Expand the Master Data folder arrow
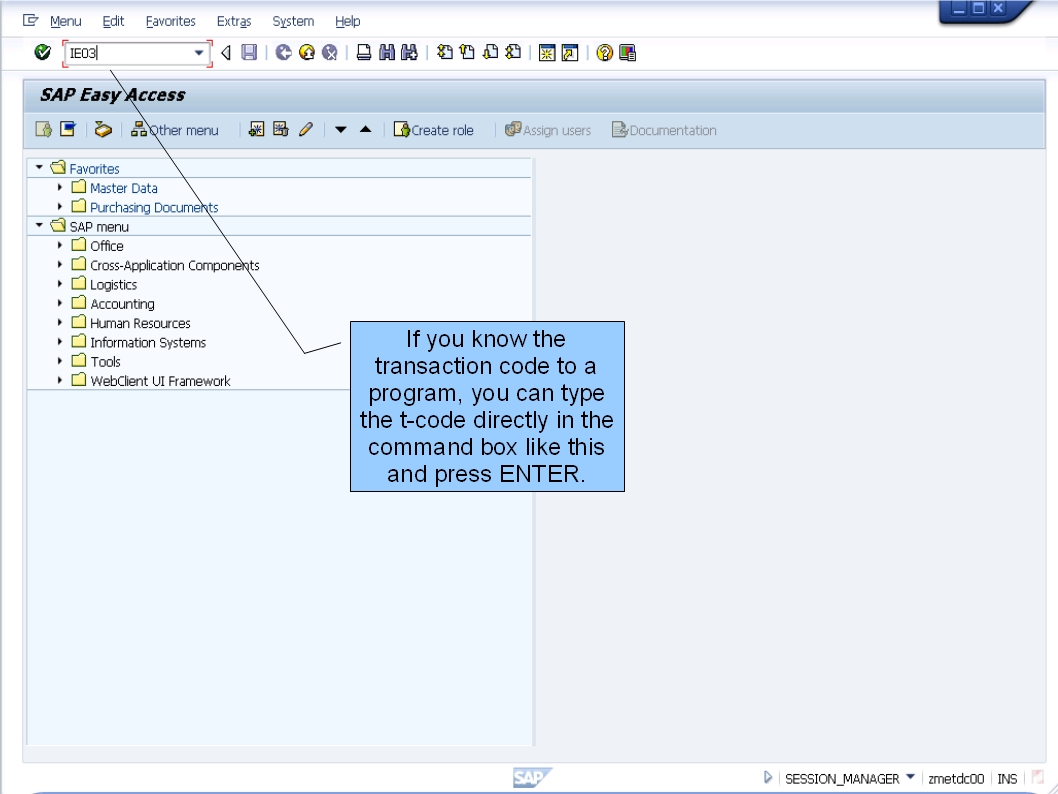The image size is (1058, 794). pyautogui.click(x=59, y=187)
